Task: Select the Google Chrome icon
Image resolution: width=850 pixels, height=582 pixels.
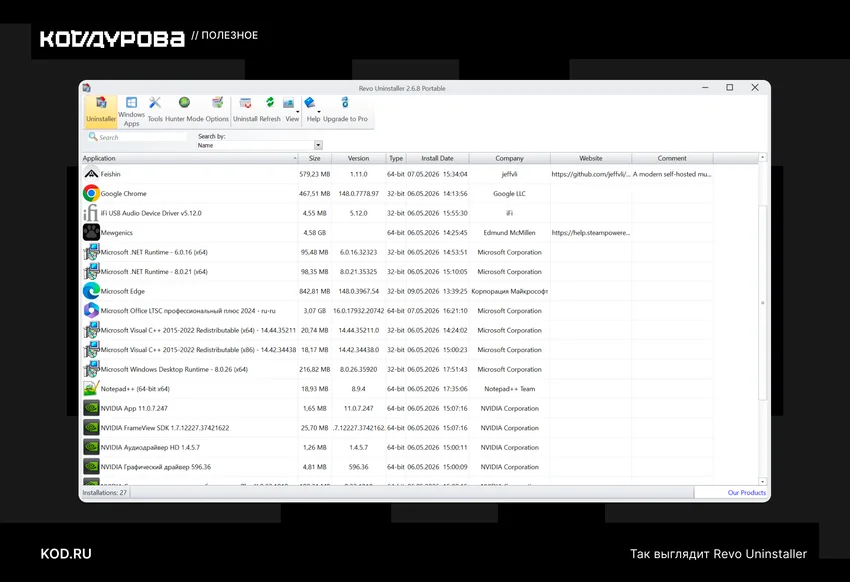Action: 91,193
